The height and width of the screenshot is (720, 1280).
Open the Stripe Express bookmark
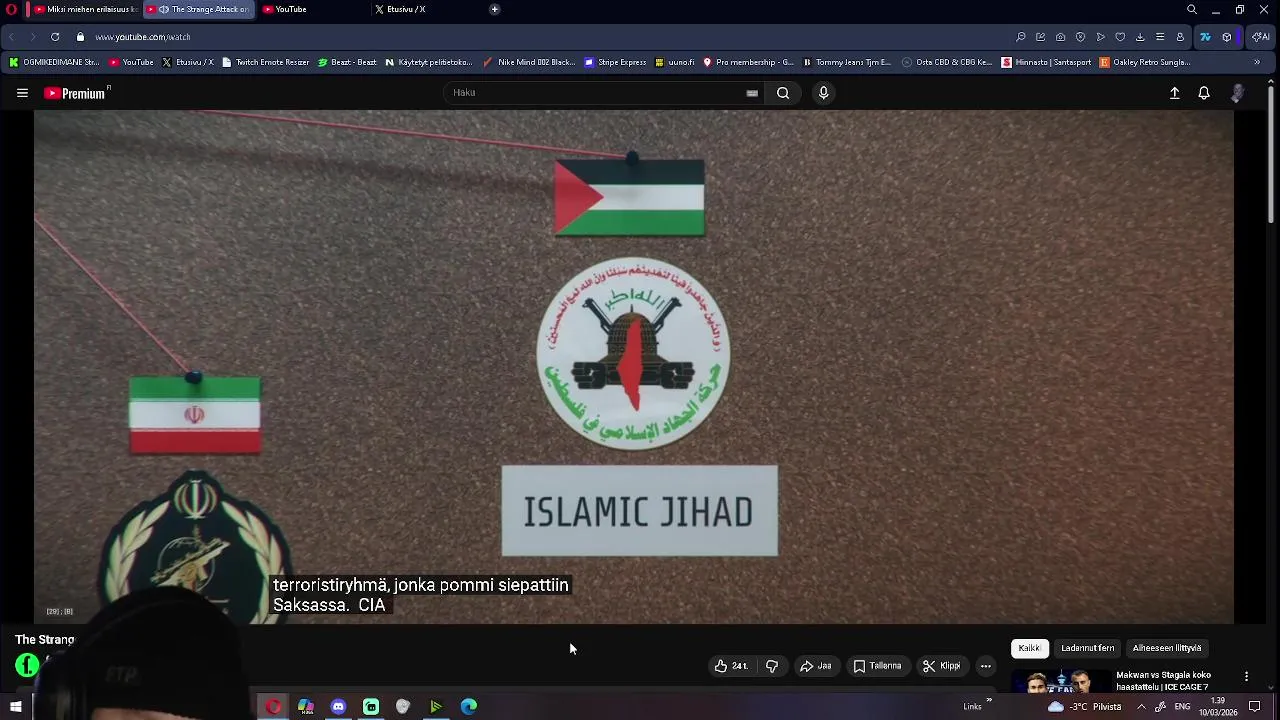[615, 62]
